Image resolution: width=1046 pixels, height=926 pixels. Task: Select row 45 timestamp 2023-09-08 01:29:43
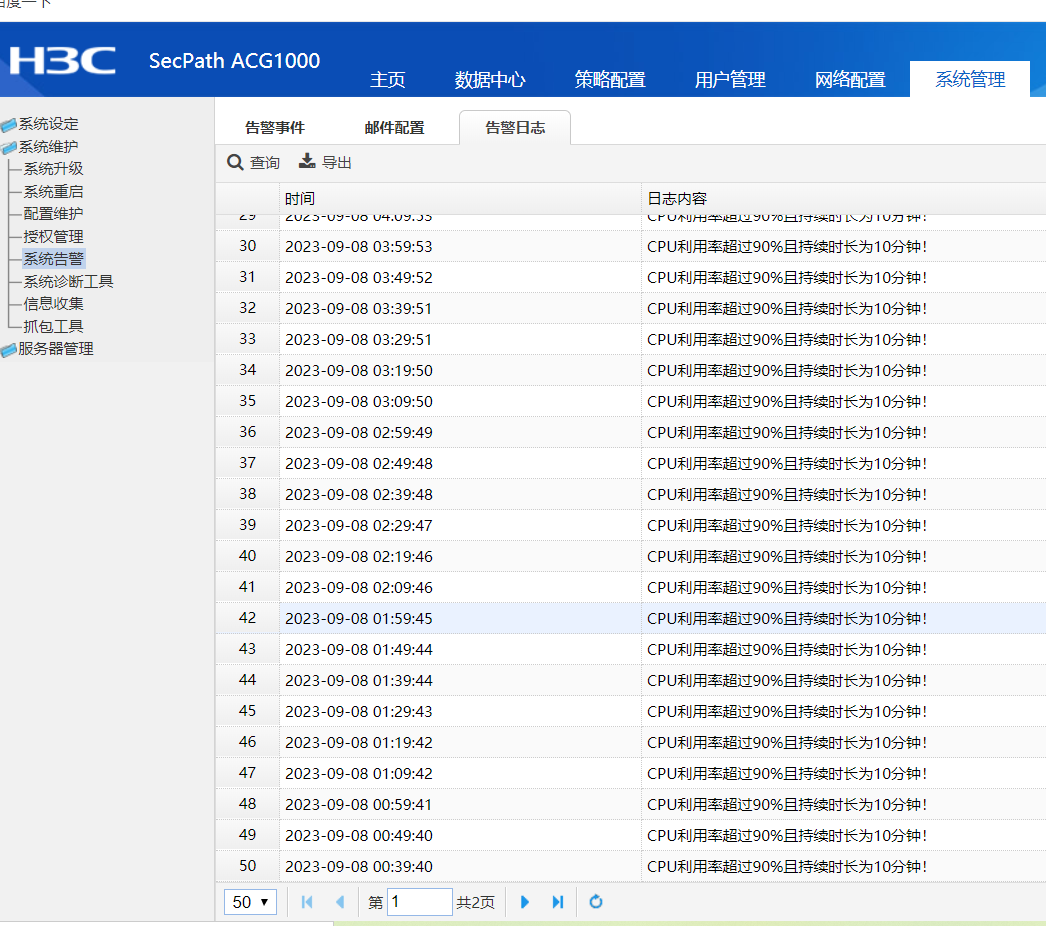pos(359,712)
